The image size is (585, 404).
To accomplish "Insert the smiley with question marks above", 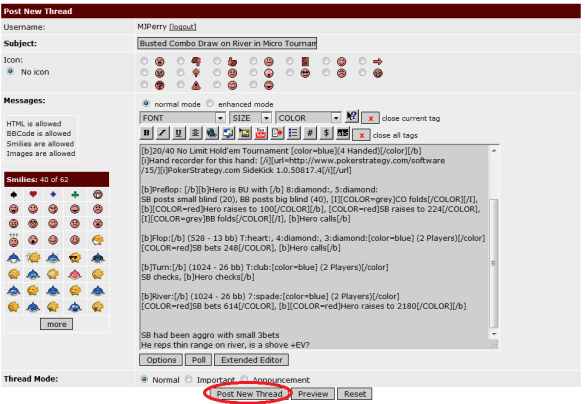I will (x=13, y=240).
